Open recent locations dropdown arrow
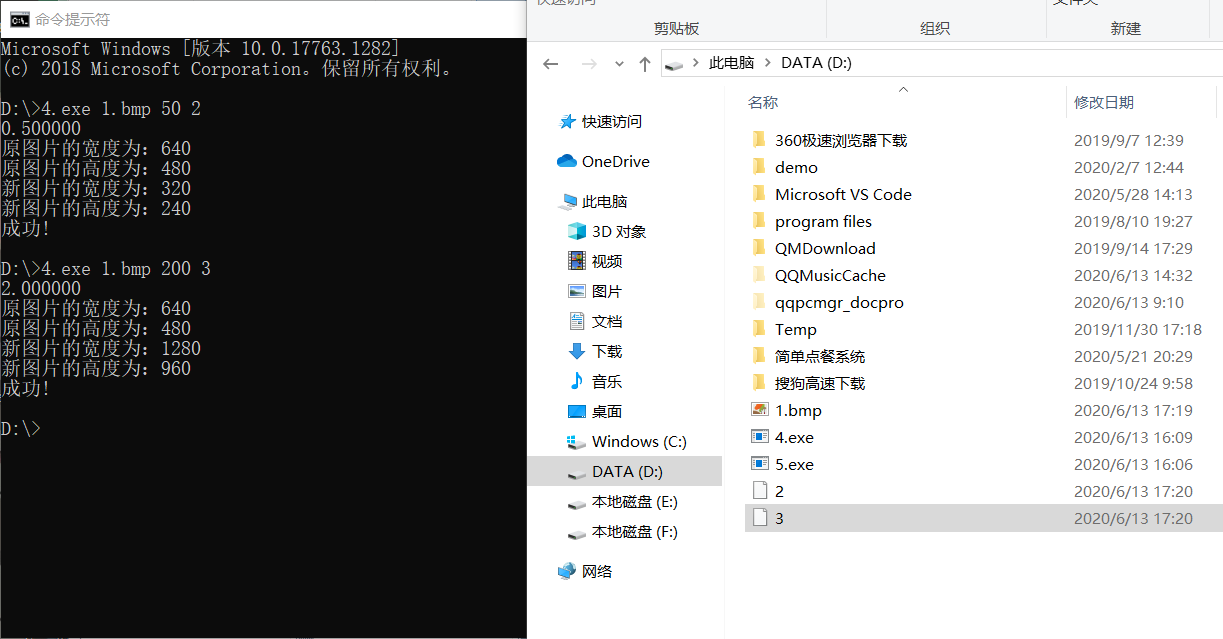 pyautogui.click(x=618, y=64)
